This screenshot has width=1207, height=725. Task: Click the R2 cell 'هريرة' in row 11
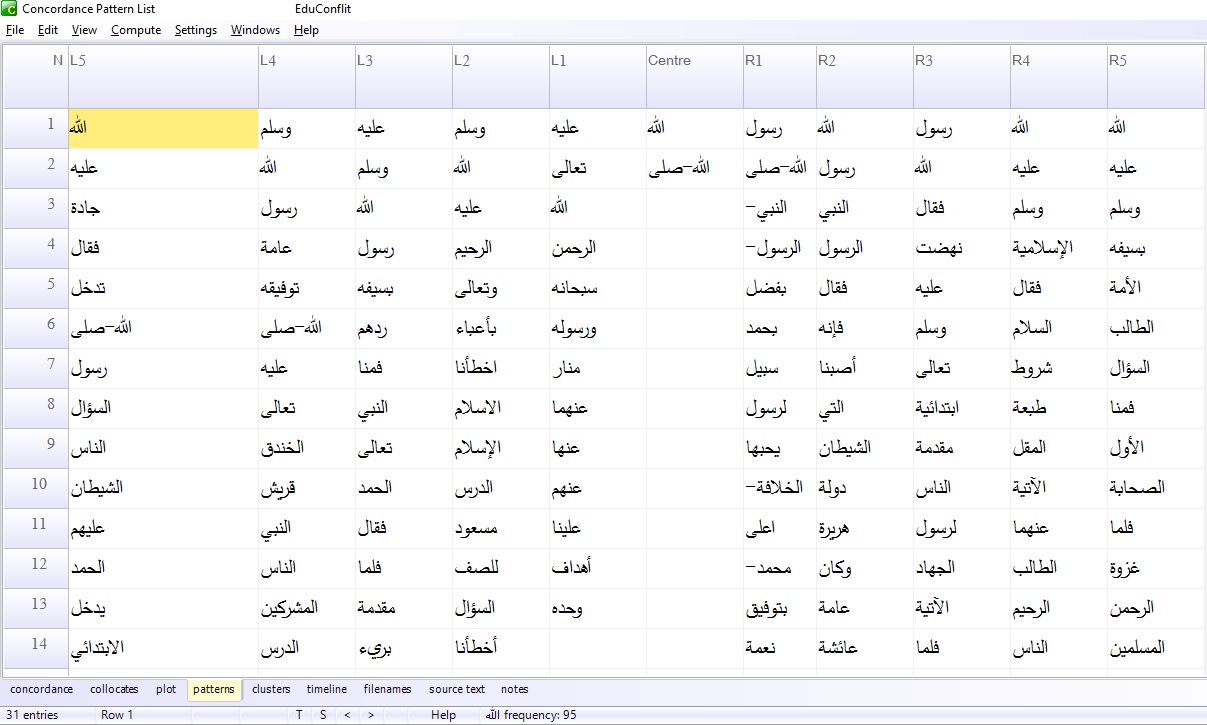865,528
